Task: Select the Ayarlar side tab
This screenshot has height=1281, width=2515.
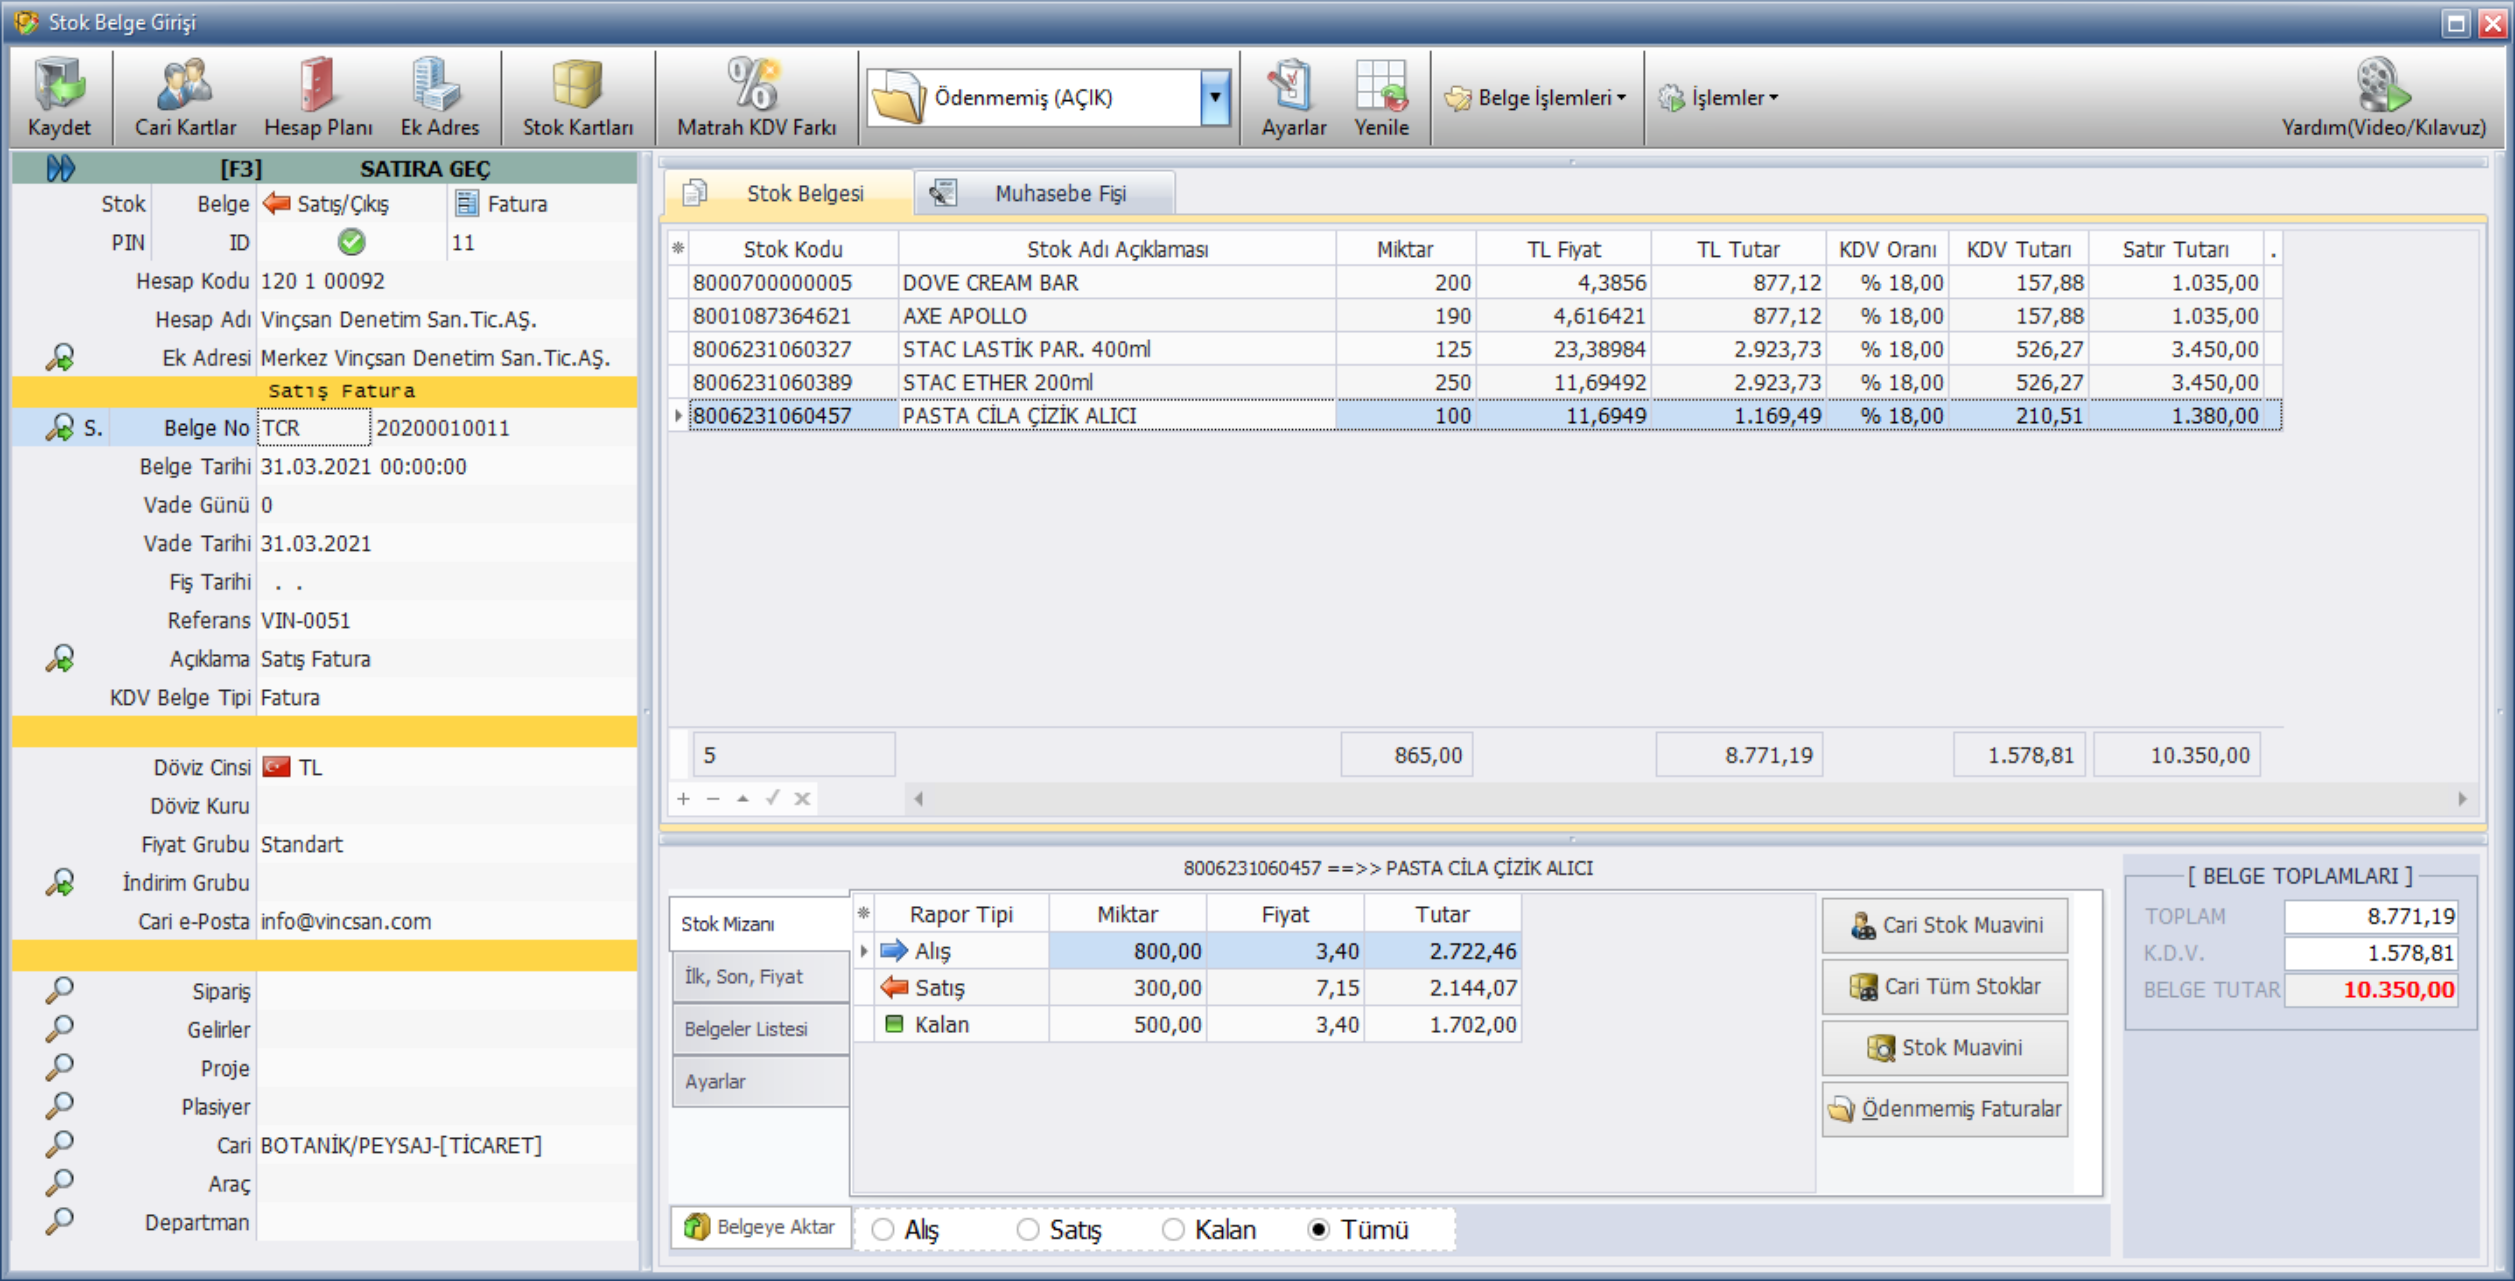Action: (x=759, y=1081)
